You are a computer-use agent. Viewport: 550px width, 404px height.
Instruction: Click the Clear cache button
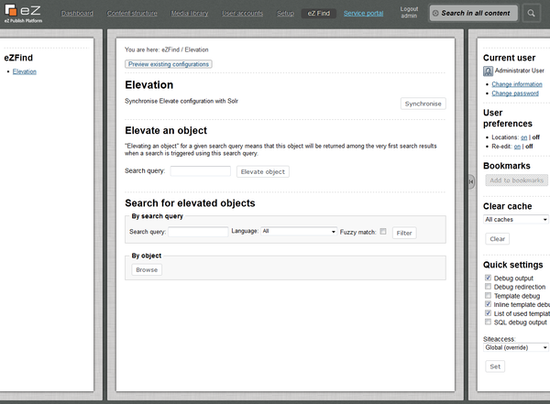tap(497, 239)
